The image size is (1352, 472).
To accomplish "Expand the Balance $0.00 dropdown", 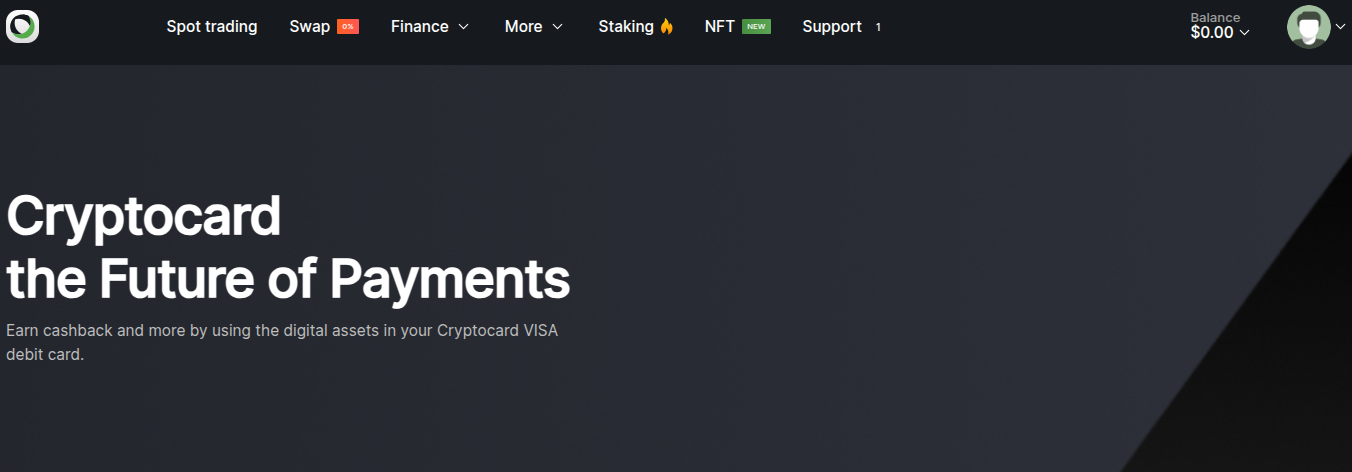I will click(1220, 33).
